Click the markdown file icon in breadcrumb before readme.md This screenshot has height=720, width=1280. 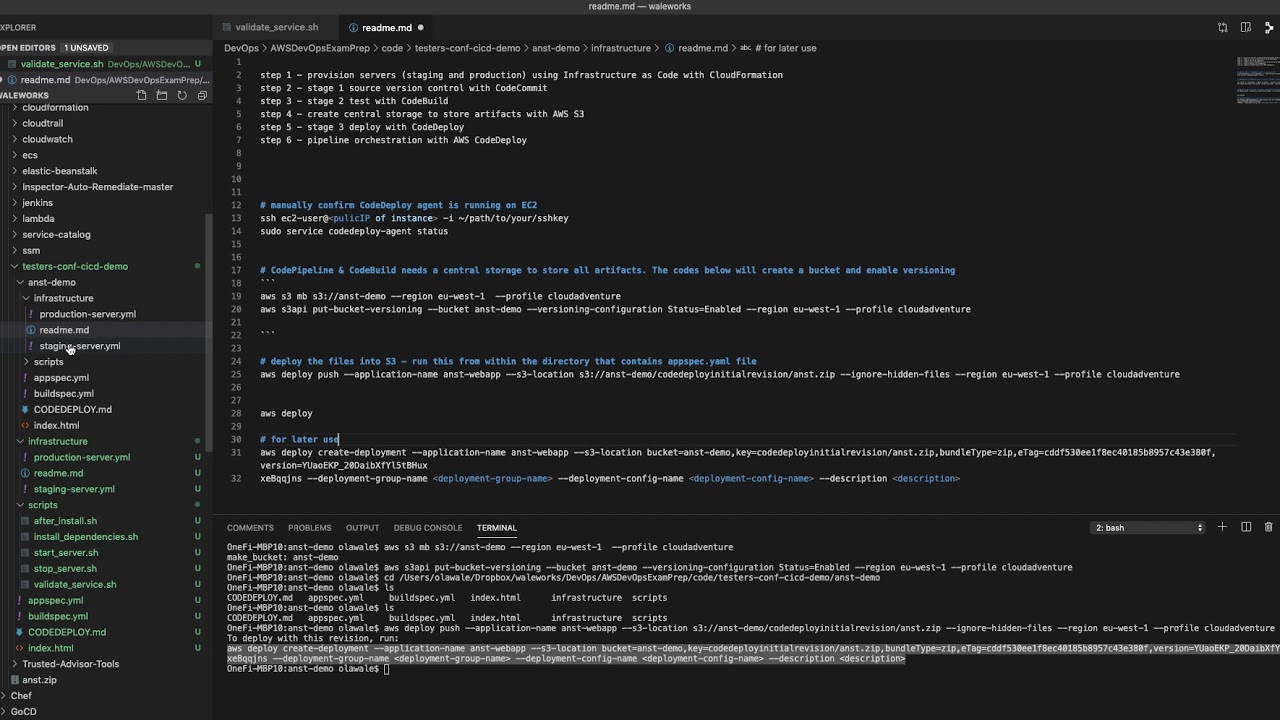coord(670,48)
